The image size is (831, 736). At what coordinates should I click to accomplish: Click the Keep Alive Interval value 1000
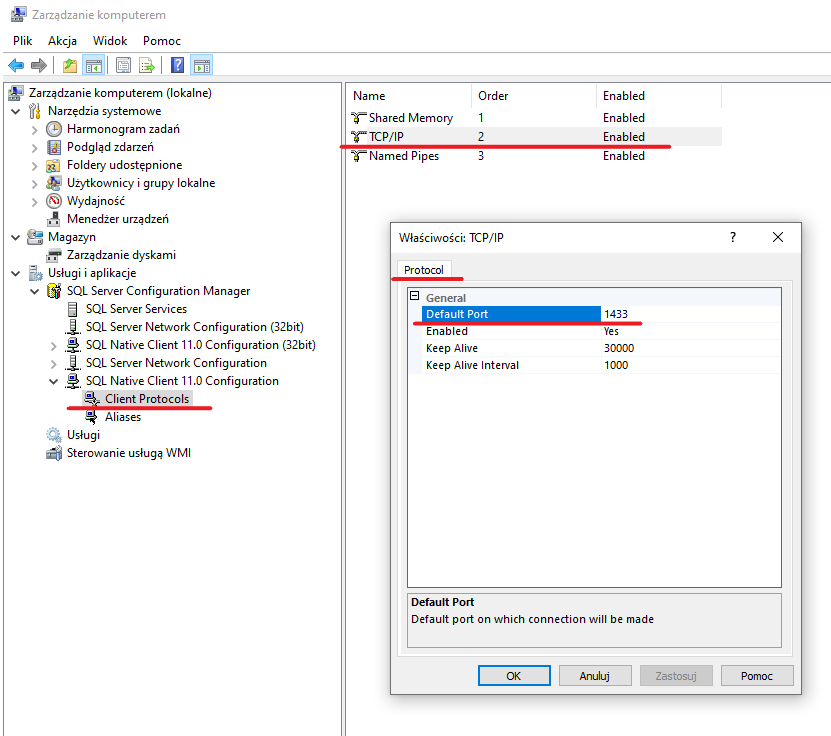point(615,365)
